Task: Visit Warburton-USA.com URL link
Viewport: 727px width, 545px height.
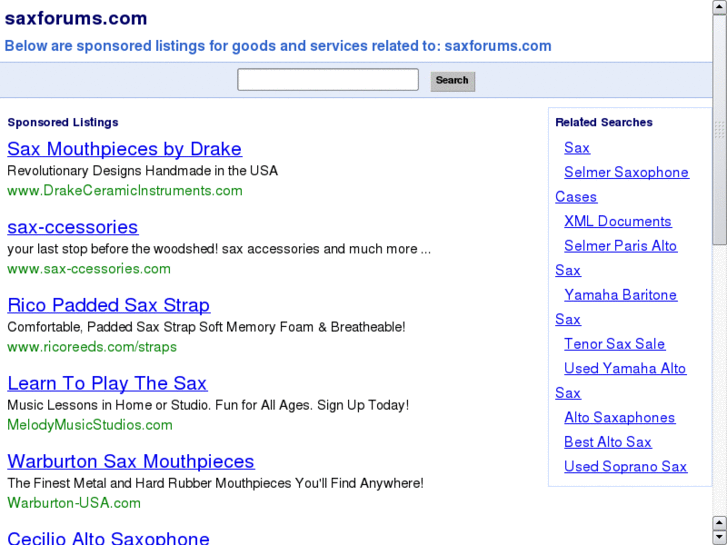Action: (74, 503)
